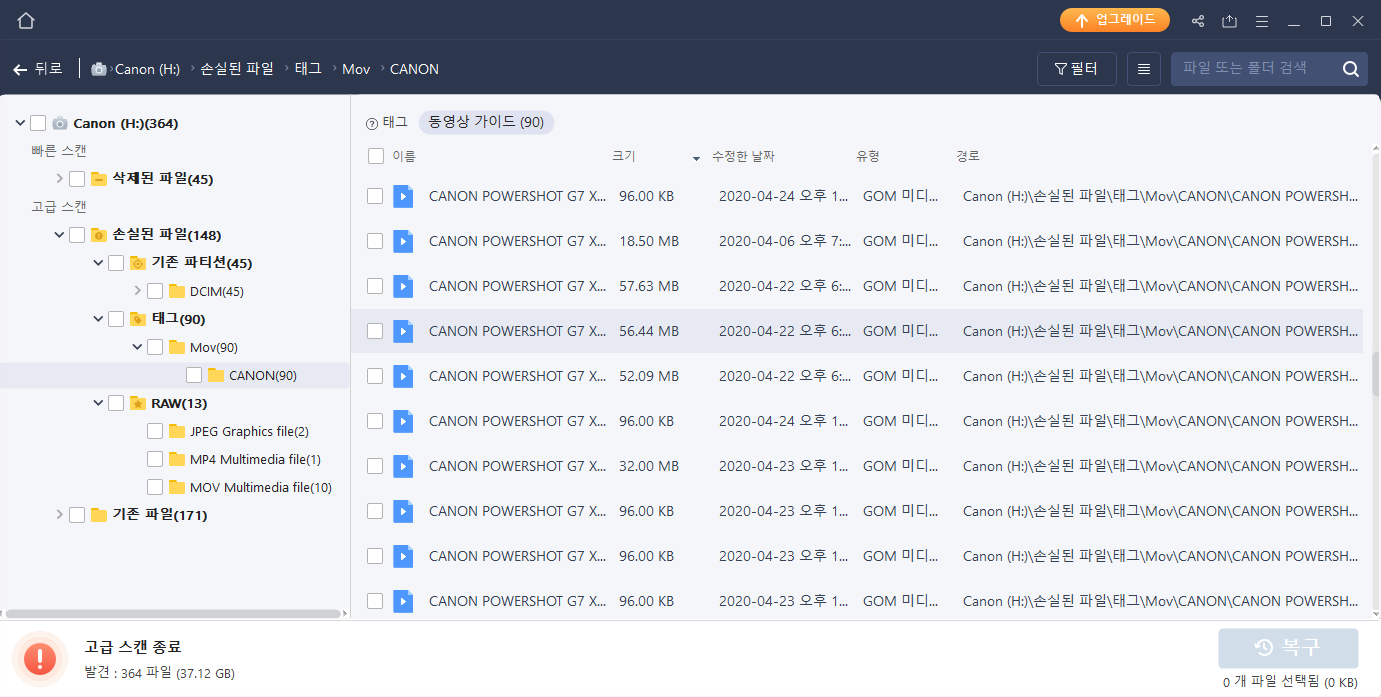The width and height of the screenshot is (1381, 697).
Task: Click the search magnifier icon
Action: tap(1350, 69)
